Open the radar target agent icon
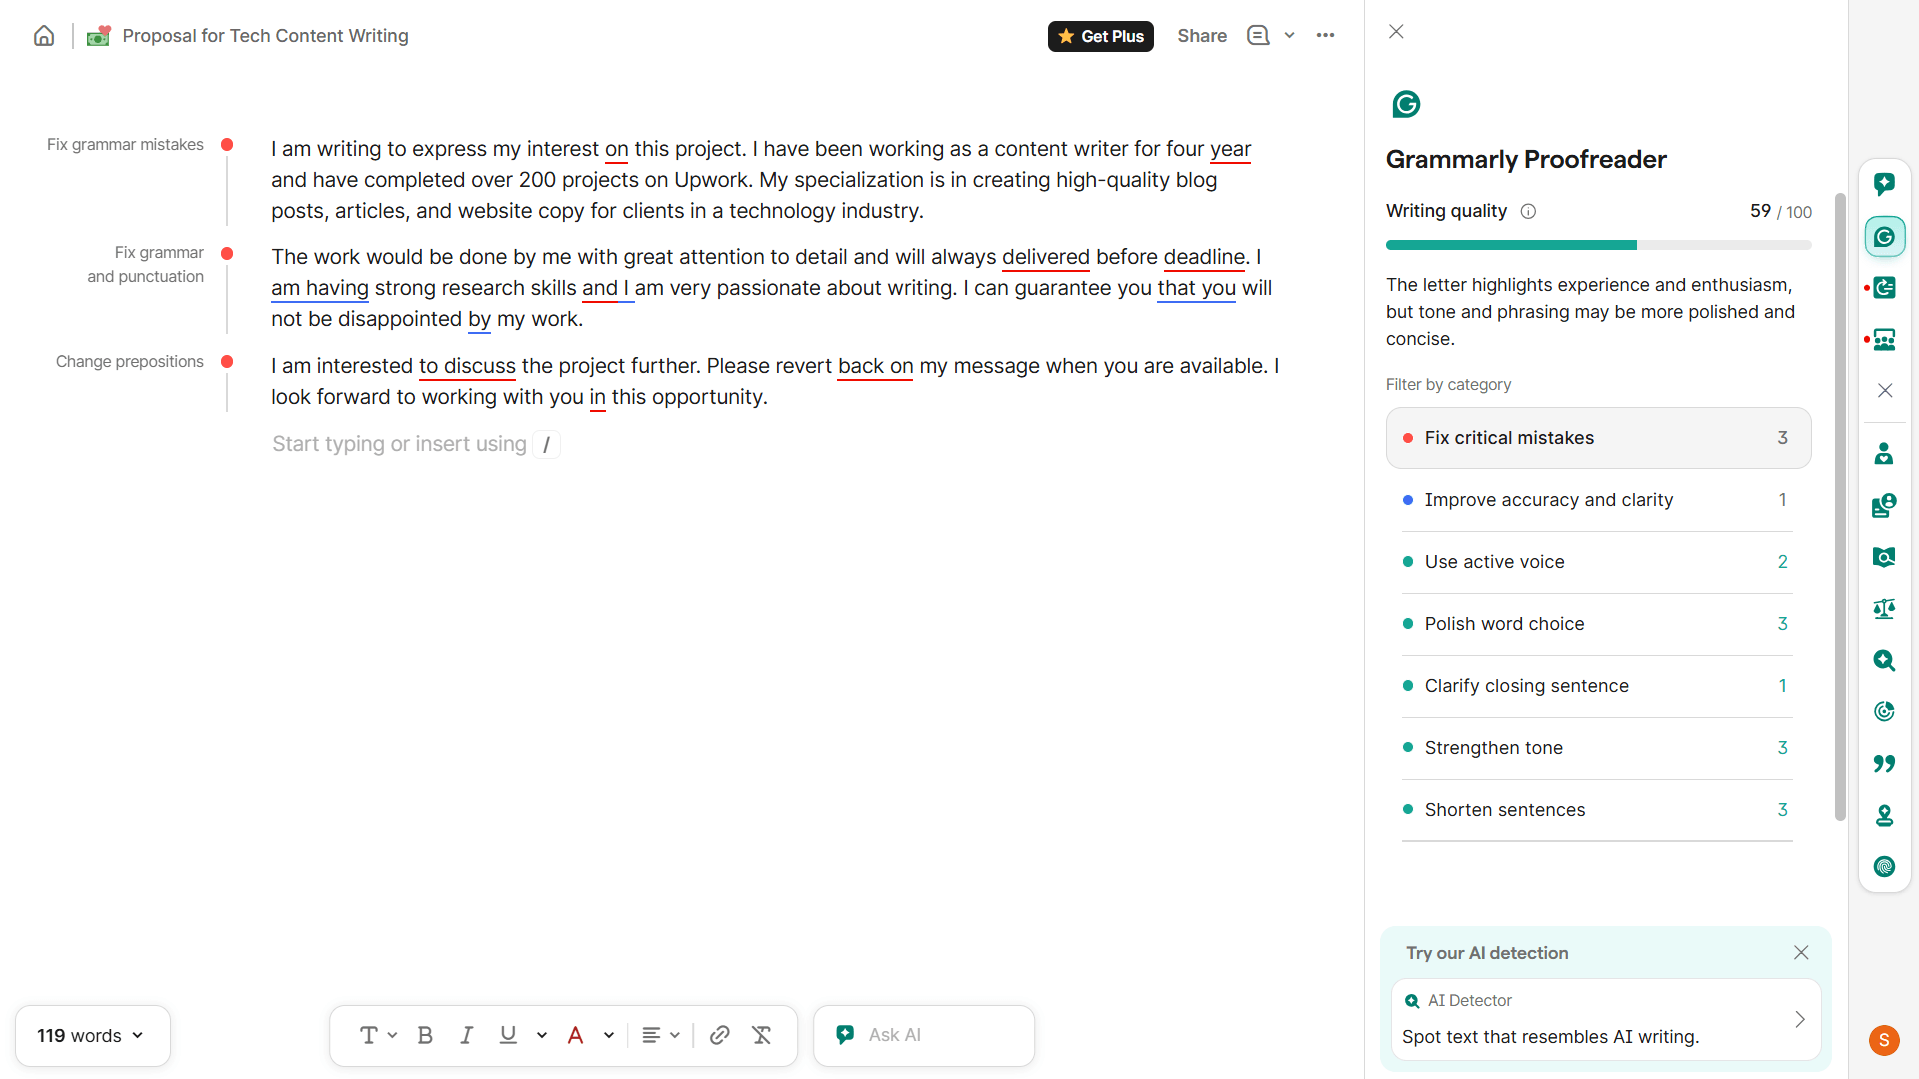Image resolution: width=1919 pixels, height=1079 pixels. point(1884,711)
